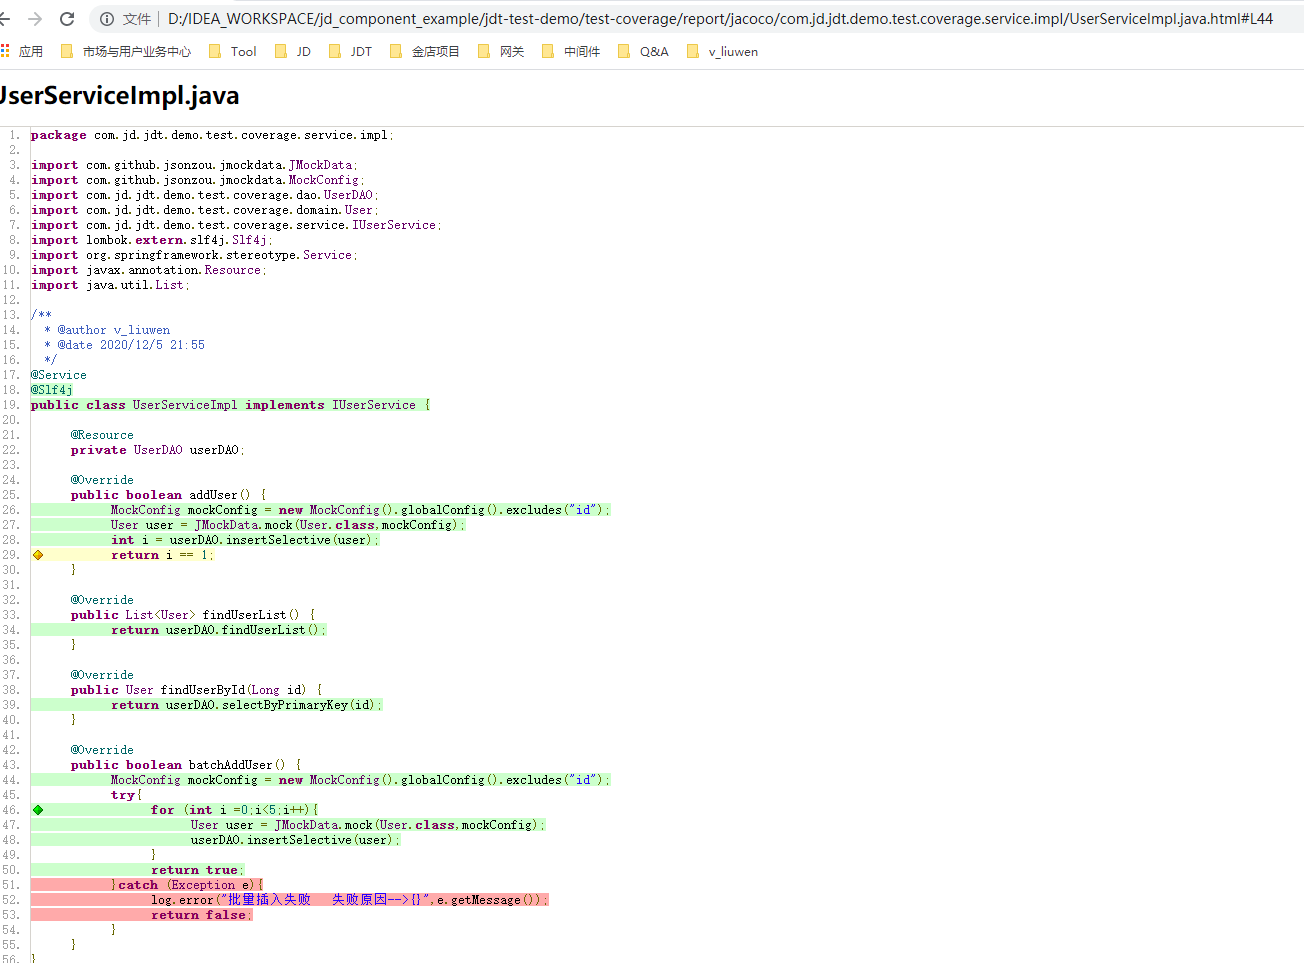Click the lombok Slf4j import line
This screenshot has width=1304, height=963.
click(x=152, y=240)
